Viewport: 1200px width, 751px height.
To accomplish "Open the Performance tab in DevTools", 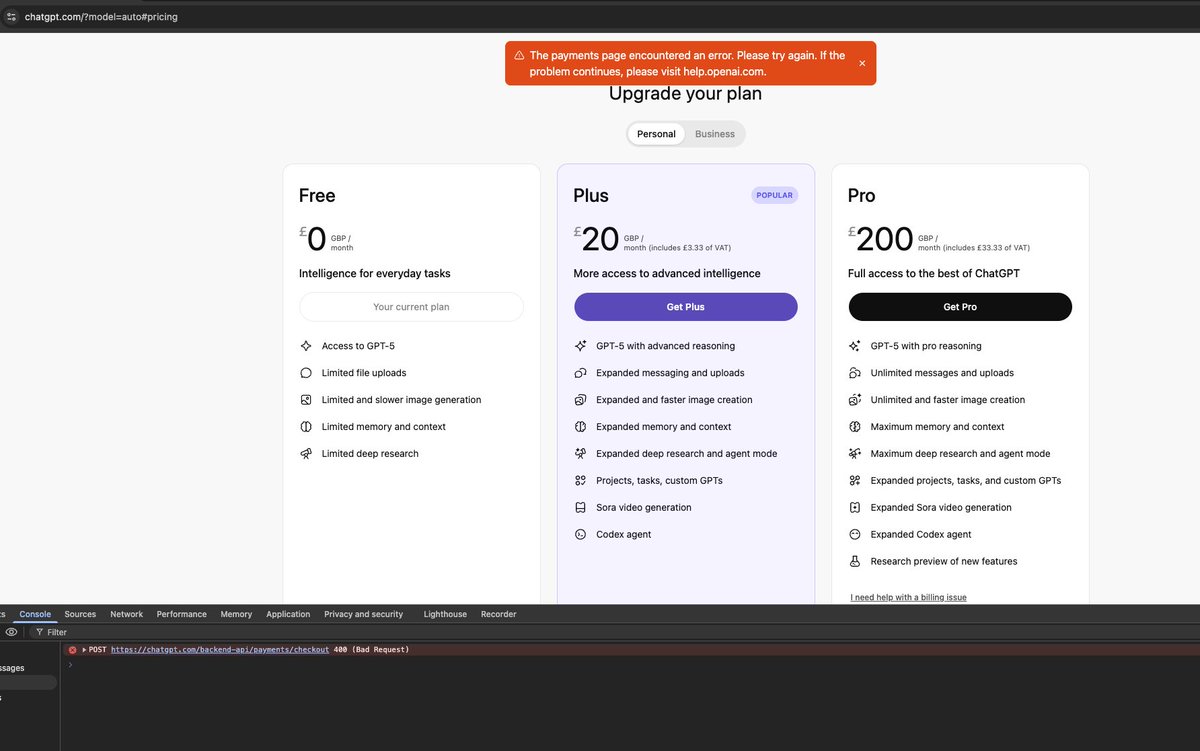I will pyautogui.click(x=182, y=614).
